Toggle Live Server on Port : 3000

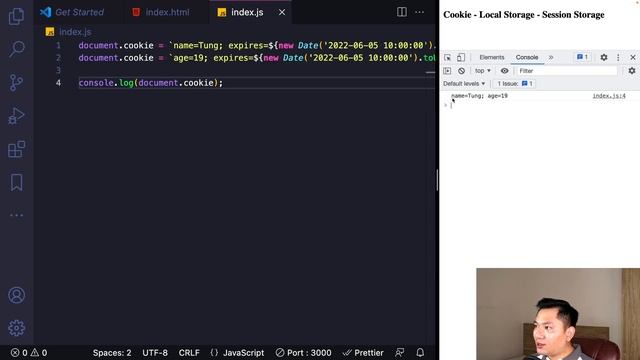303,353
